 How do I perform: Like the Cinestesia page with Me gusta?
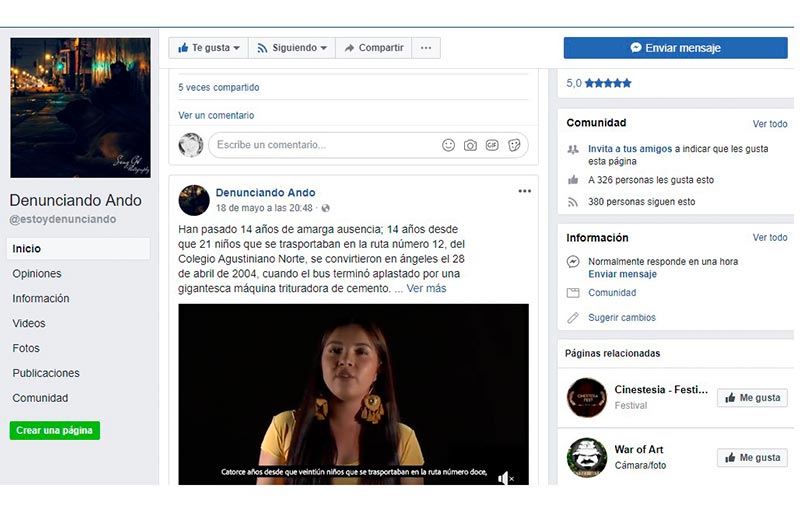752,398
